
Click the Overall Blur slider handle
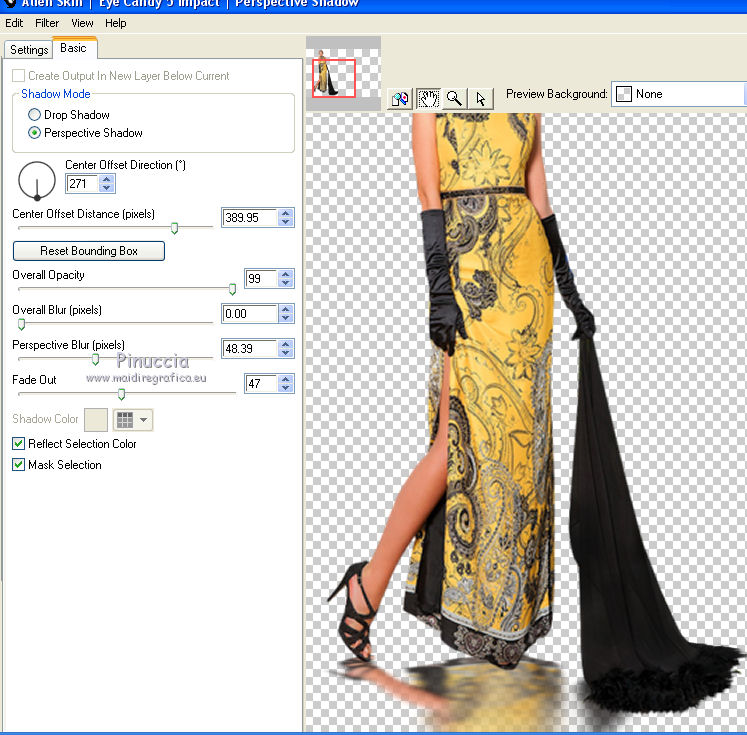[21, 324]
